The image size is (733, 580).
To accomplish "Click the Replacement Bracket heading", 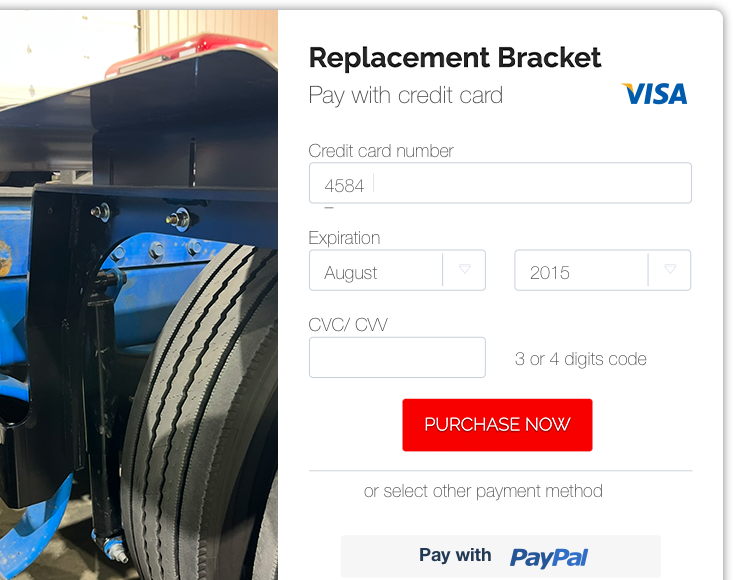I will click(455, 58).
